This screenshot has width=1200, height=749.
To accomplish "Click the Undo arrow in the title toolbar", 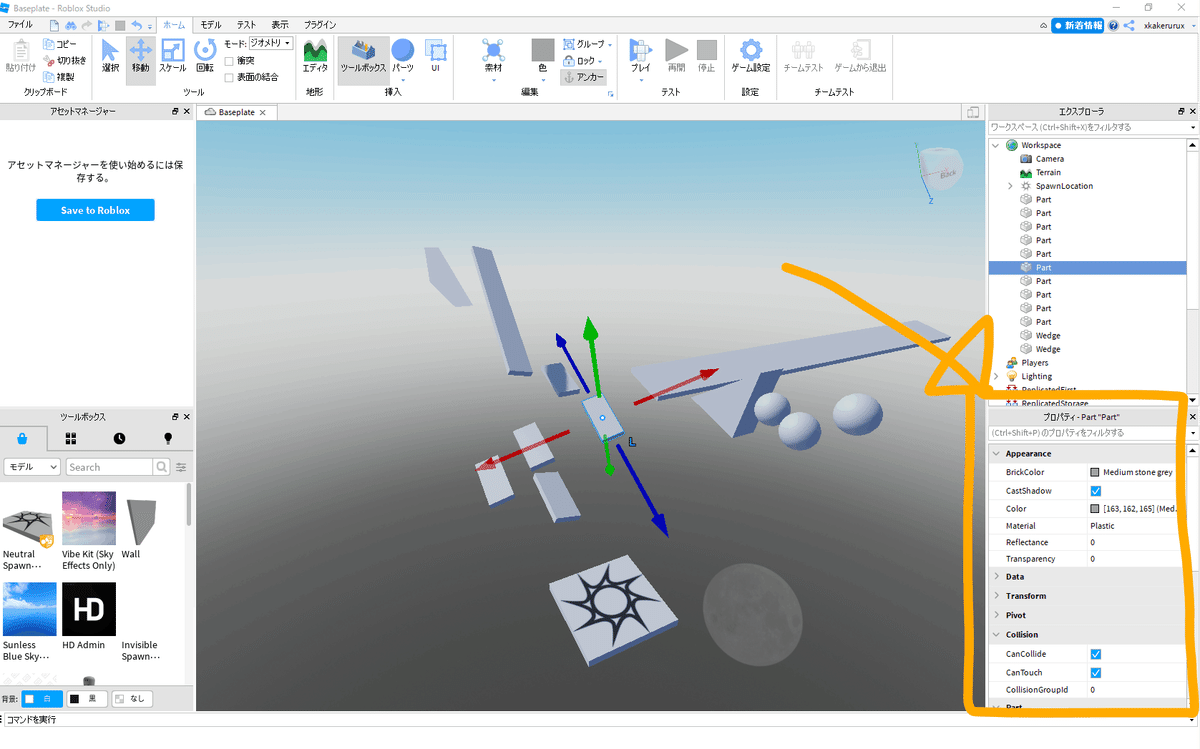I will click(136, 25).
